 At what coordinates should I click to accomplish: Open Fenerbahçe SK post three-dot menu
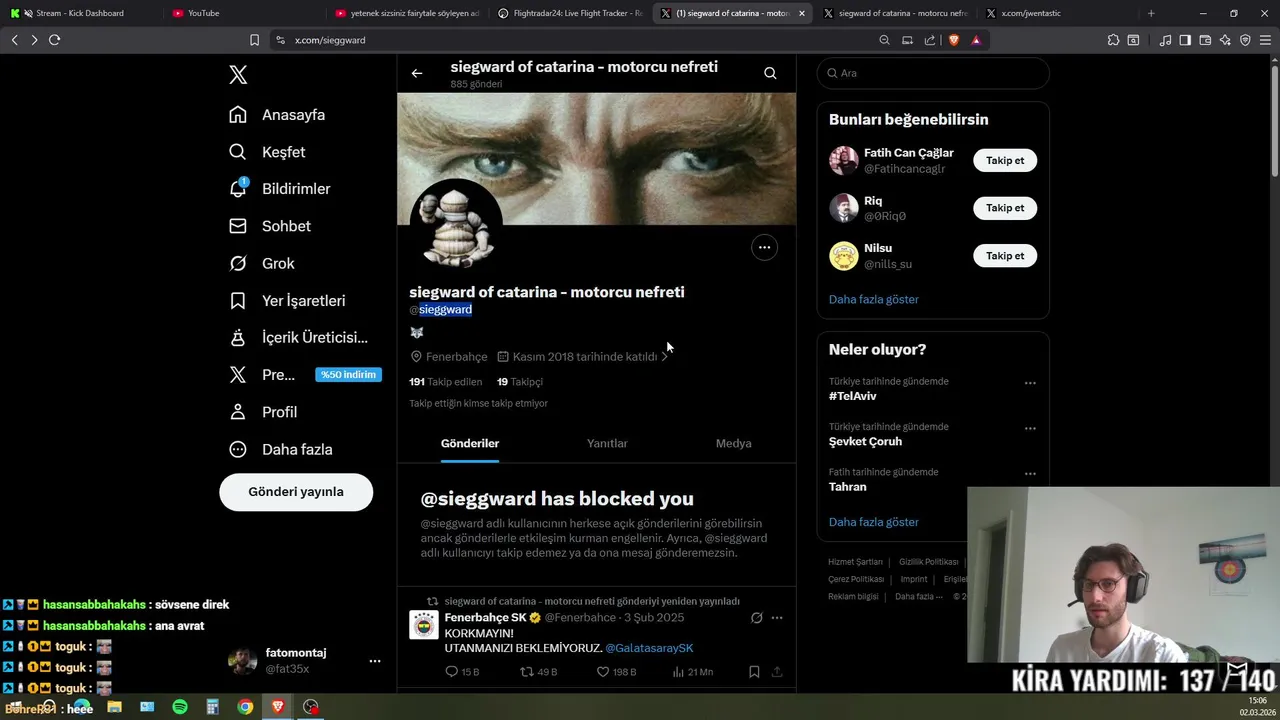(x=777, y=618)
